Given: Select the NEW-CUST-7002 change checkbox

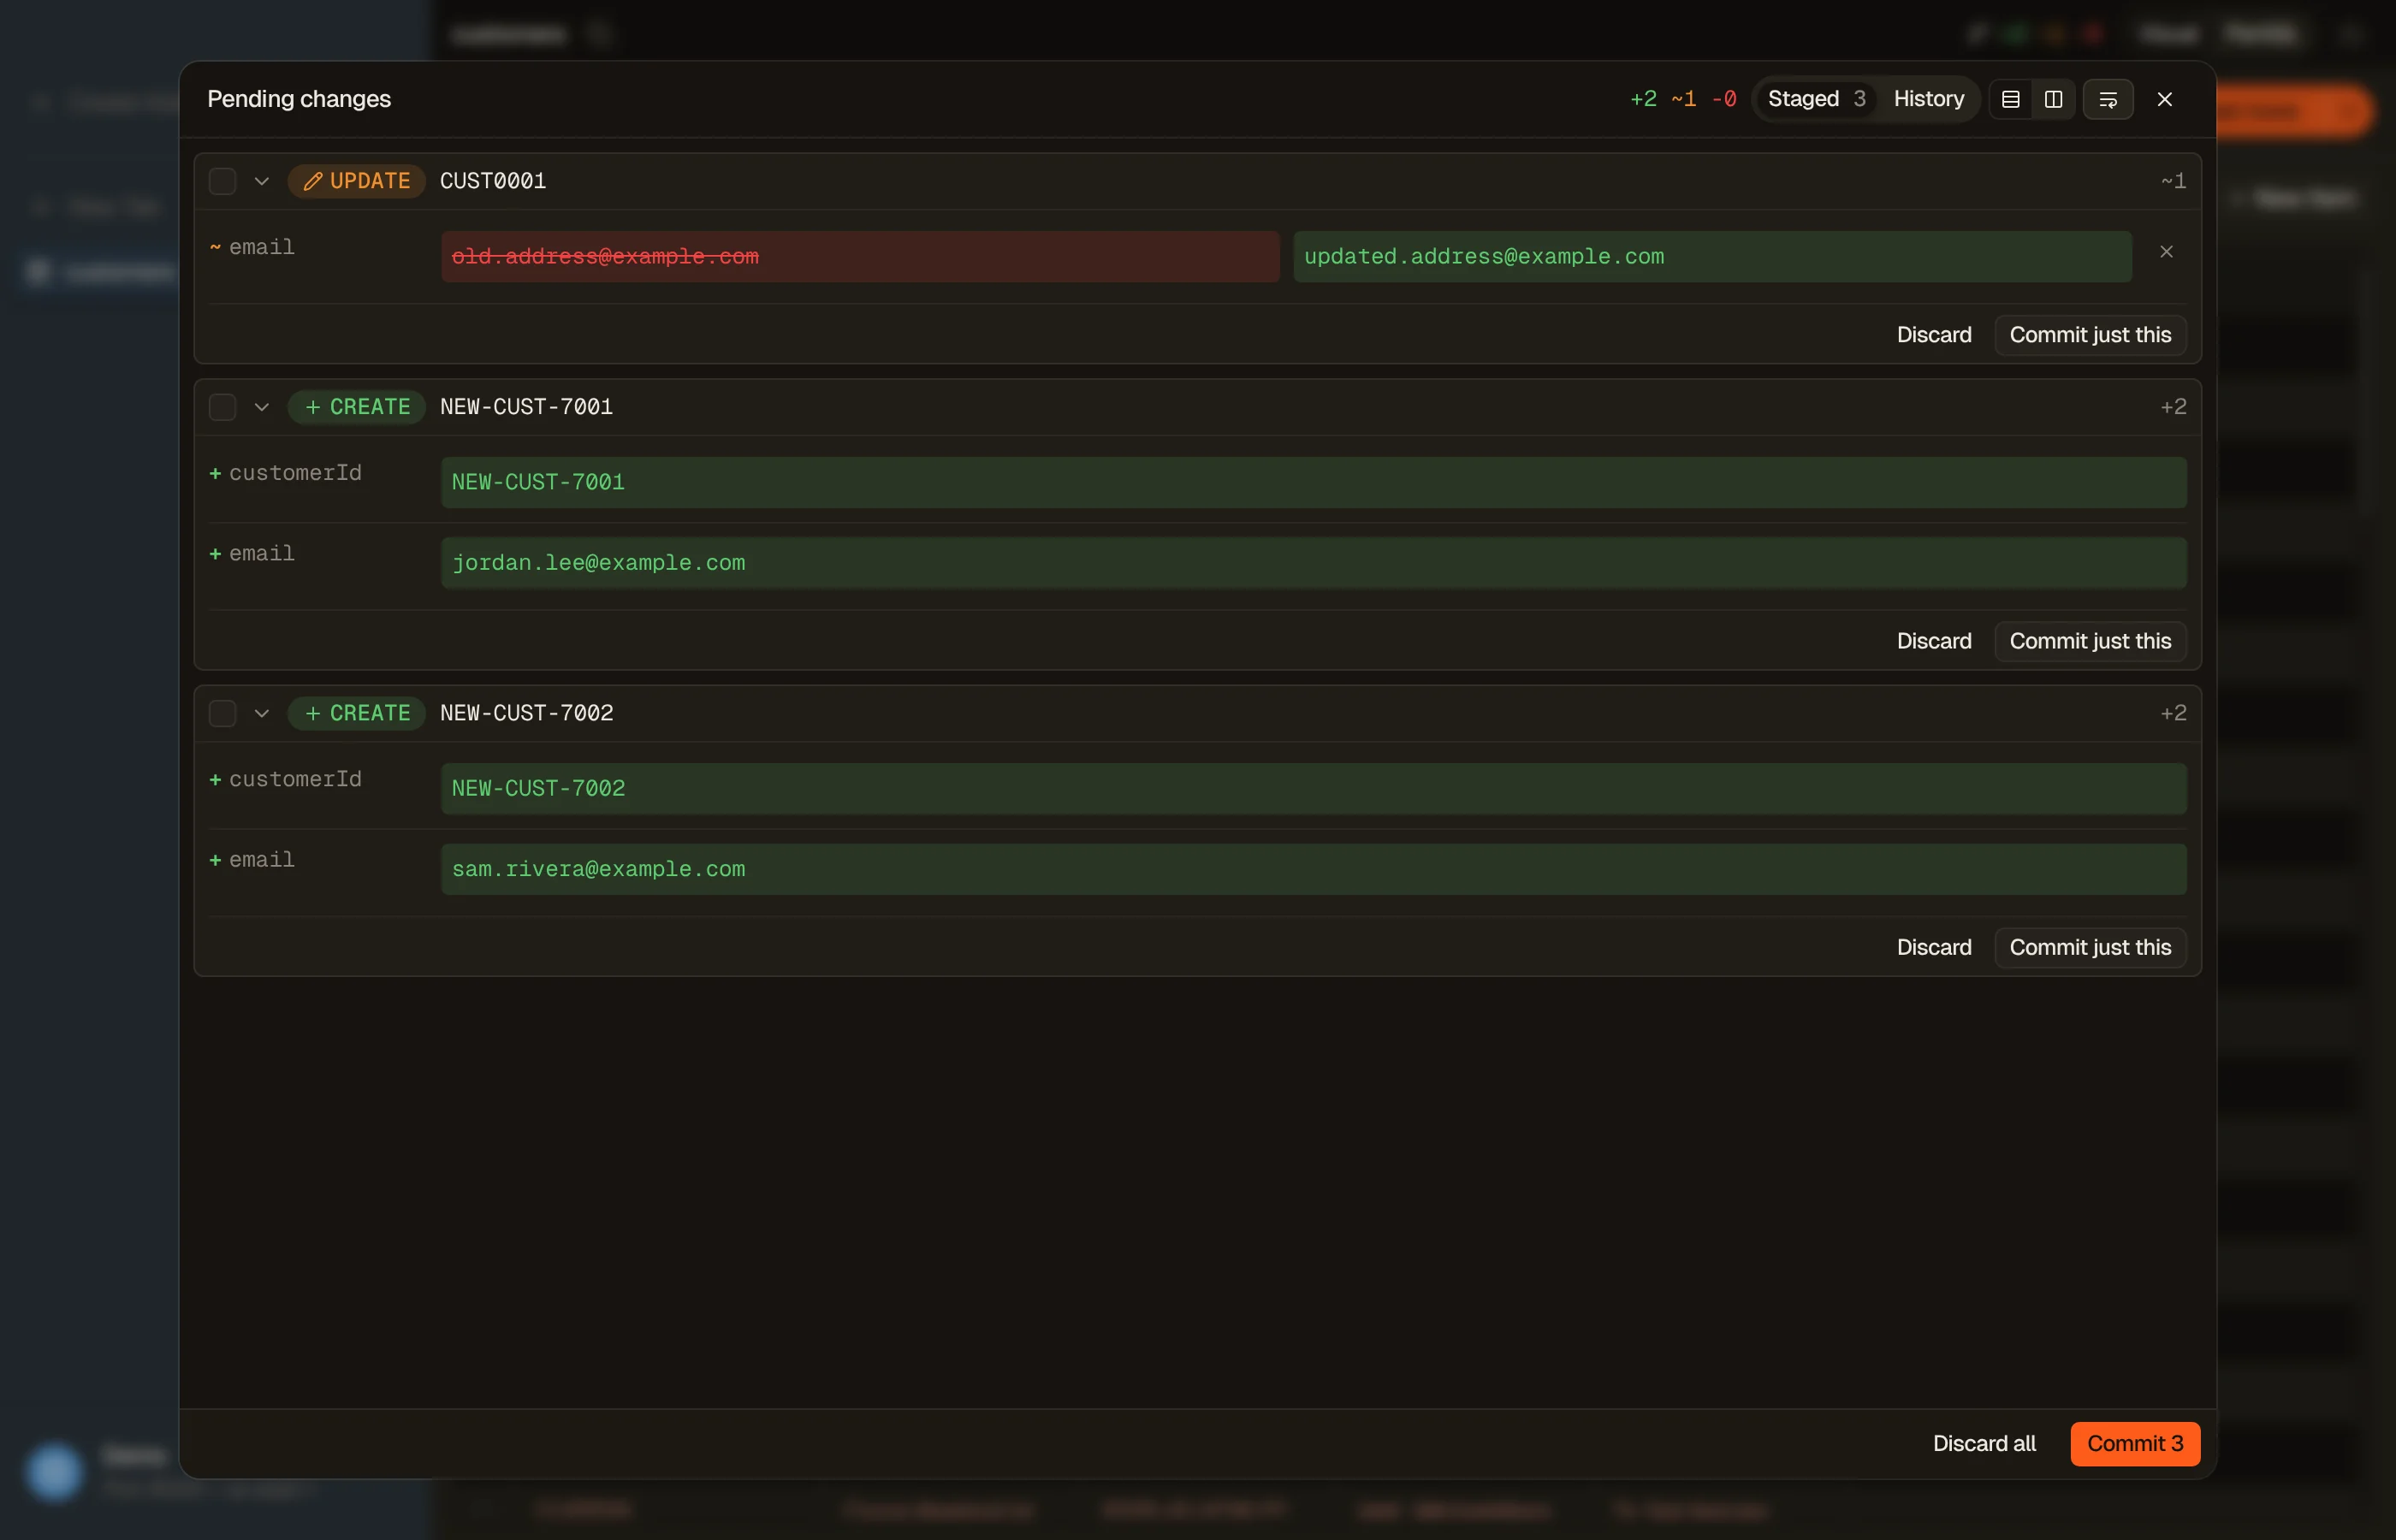Looking at the screenshot, I should click(x=222, y=713).
